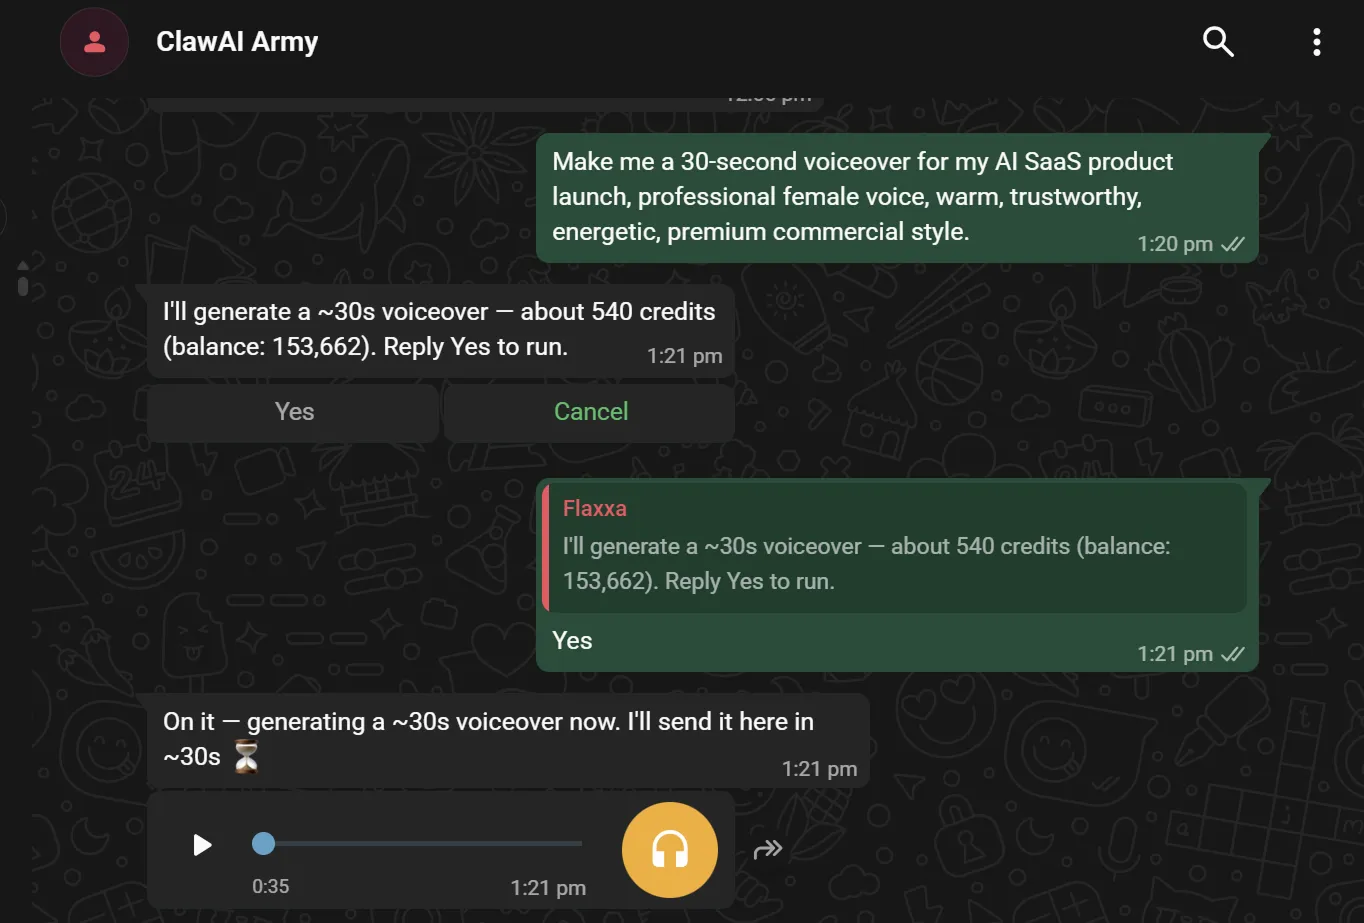Open the ClawAI Army chat title
Image resolution: width=1364 pixels, height=923 pixels.
(x=237, y=42)
